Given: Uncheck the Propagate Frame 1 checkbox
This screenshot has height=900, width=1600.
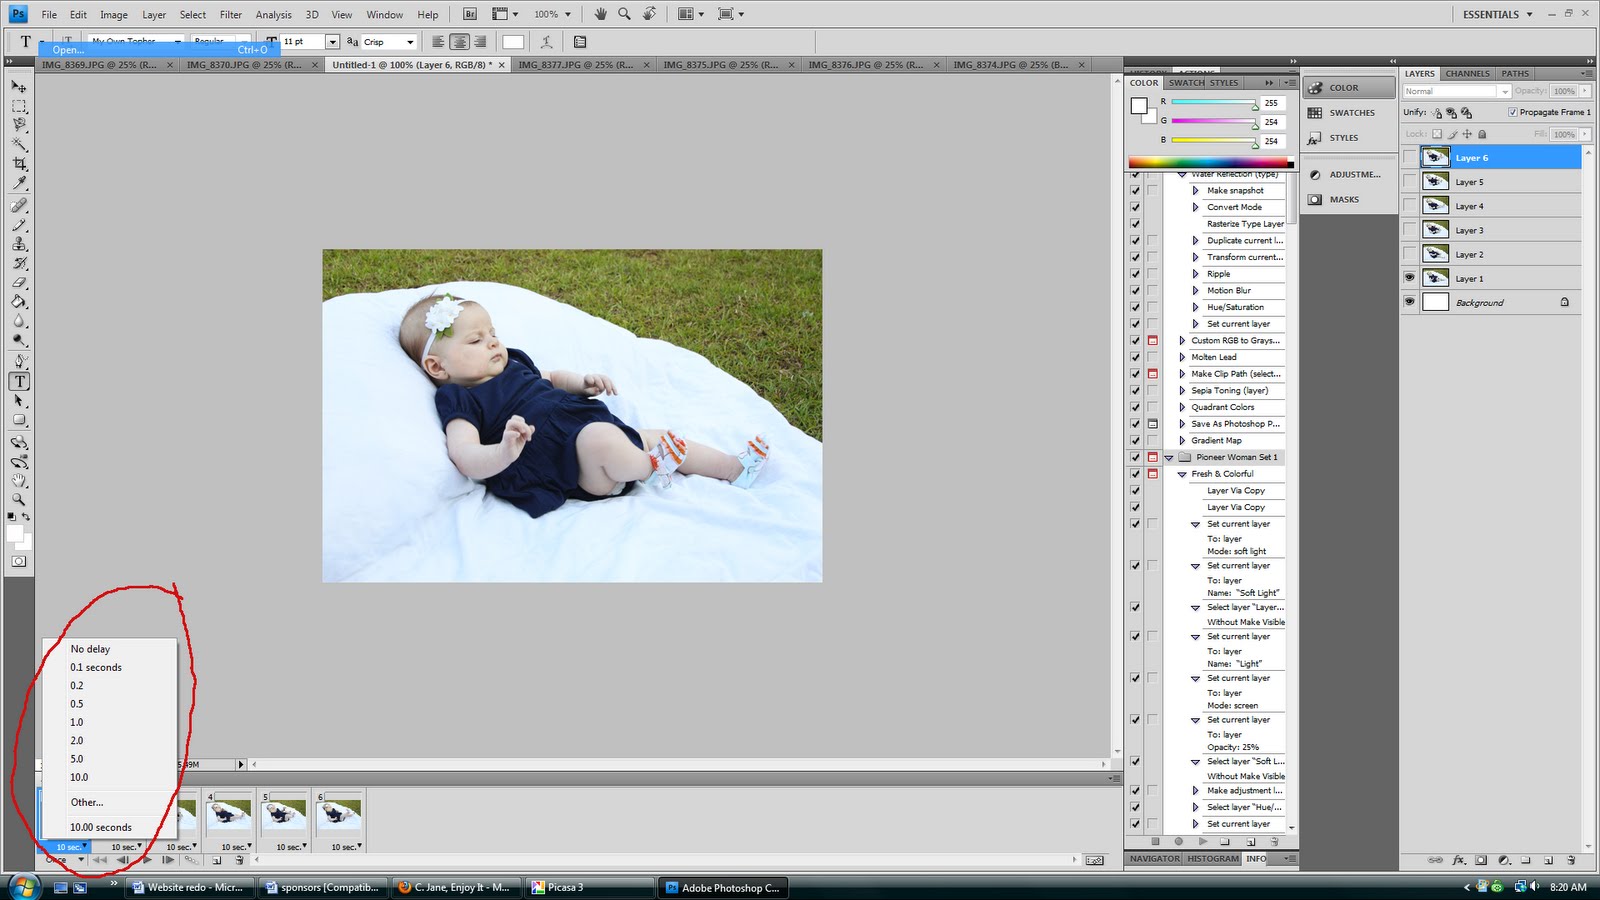Looking at the screenshot, I should (x=1512, y=112).
